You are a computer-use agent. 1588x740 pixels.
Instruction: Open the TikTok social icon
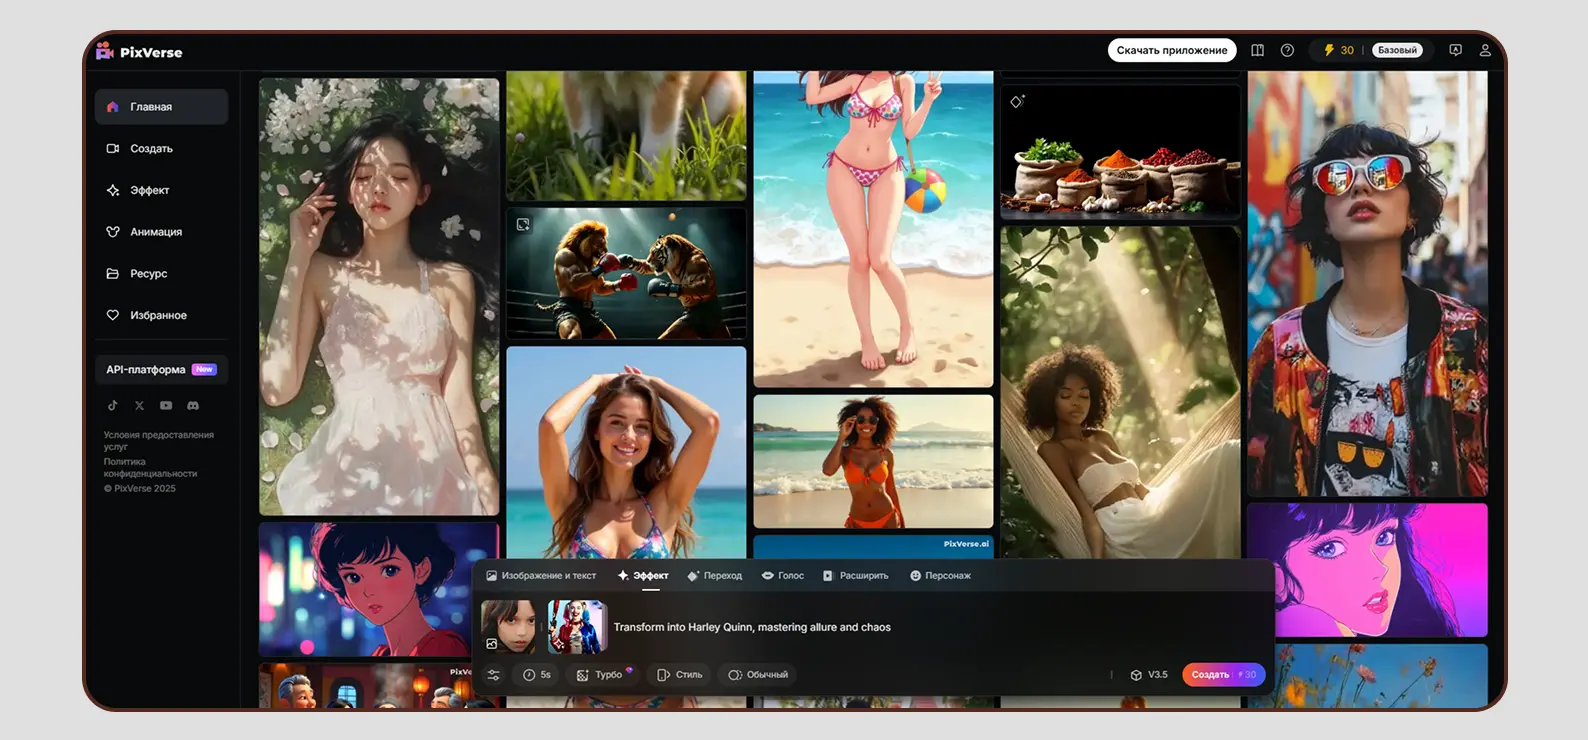(113, 406)
